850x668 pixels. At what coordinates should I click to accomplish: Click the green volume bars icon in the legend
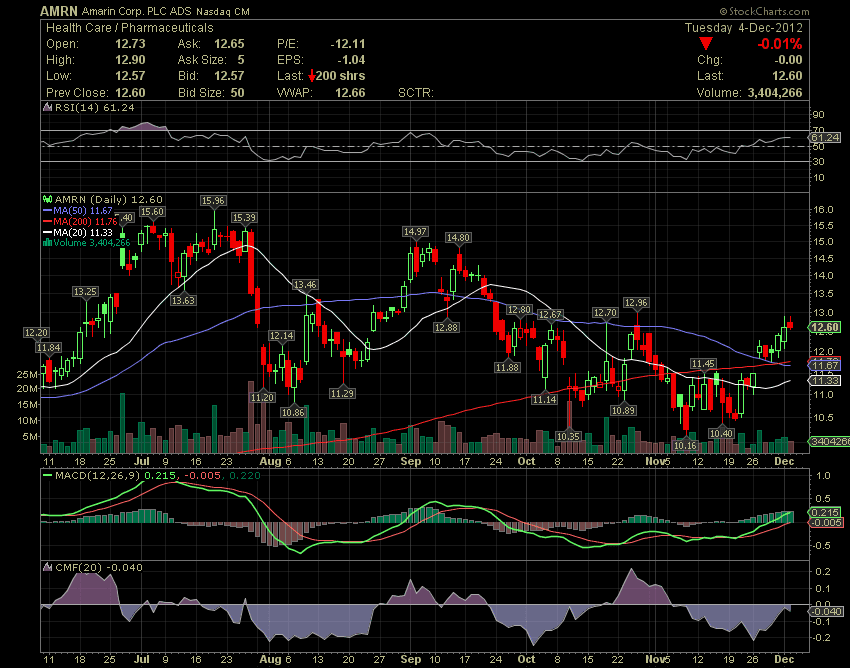[48, 241]
